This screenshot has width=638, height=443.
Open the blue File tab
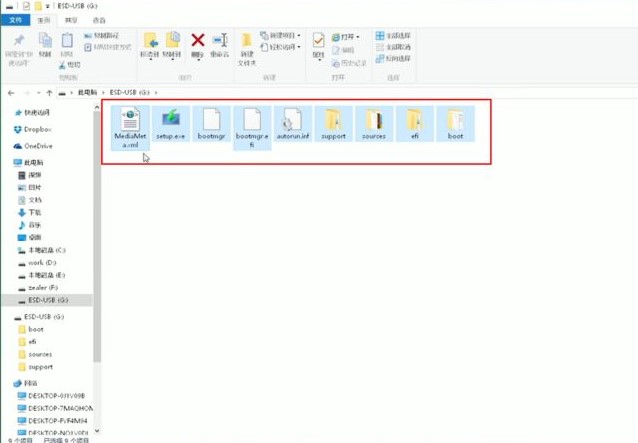point(15,19)
